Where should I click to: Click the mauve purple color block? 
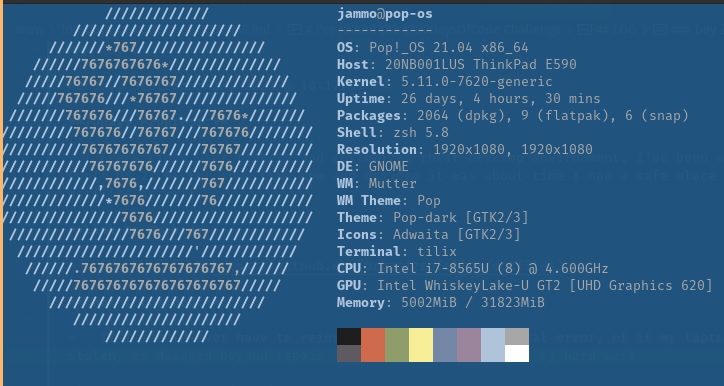coord(469,345)
